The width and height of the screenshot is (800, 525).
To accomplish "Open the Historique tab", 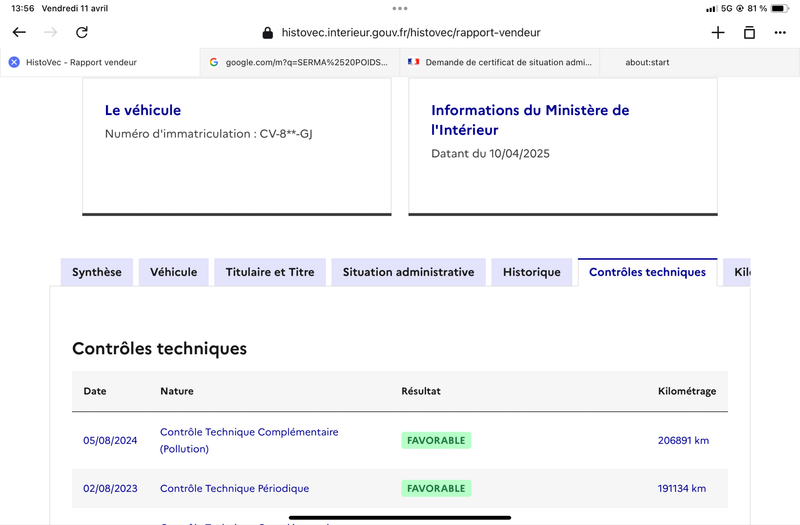I will 532,272.
